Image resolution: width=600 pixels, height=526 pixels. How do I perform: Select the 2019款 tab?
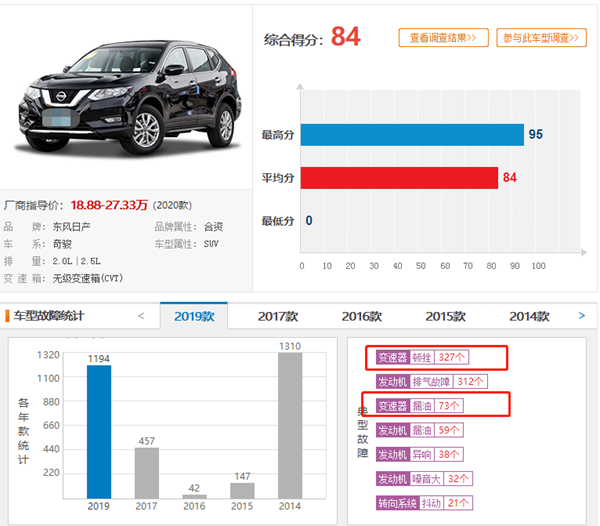194,316
